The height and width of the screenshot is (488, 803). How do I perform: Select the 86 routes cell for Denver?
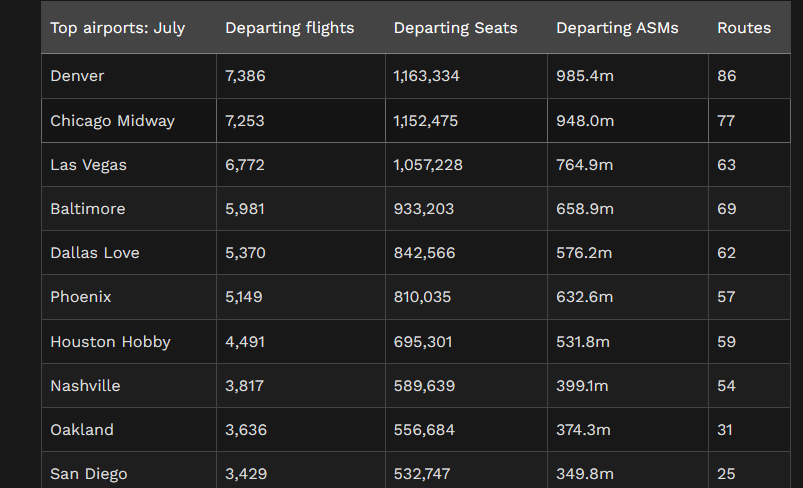click(x=726, y=76)
